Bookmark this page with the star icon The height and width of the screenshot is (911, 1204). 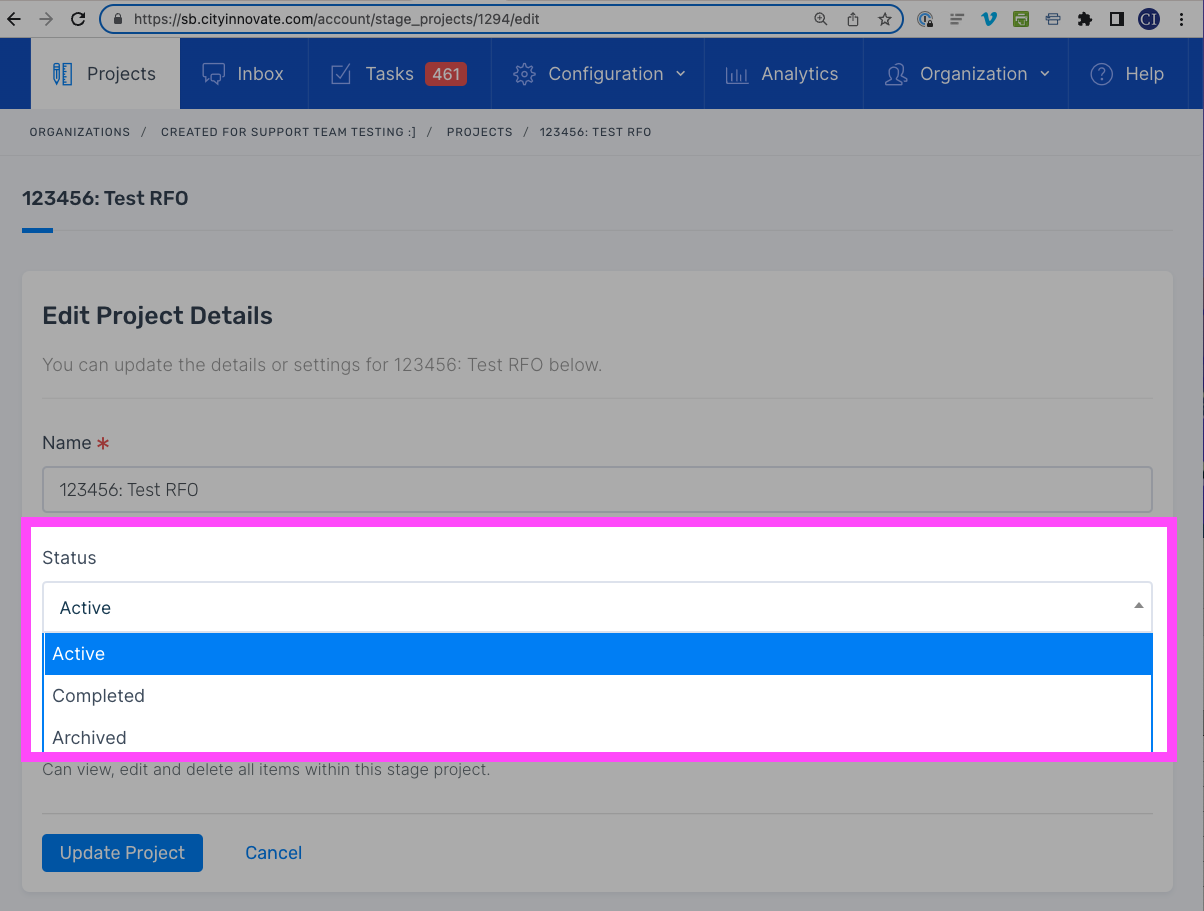pyautogui.click(x=885, y=19)
